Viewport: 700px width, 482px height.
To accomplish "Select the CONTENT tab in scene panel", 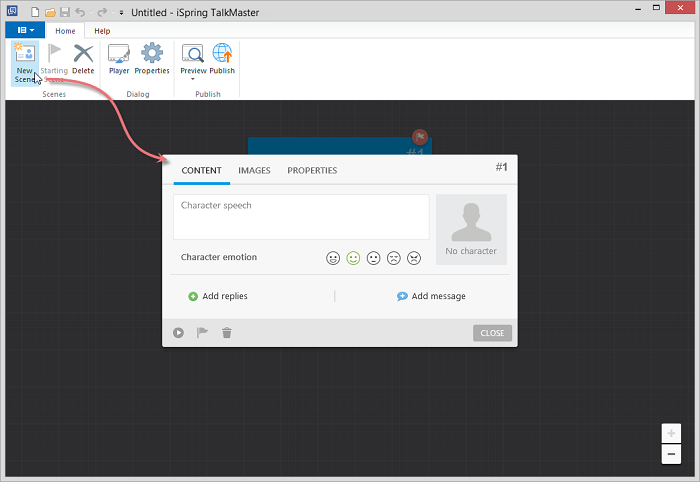I will pos(201,170).
